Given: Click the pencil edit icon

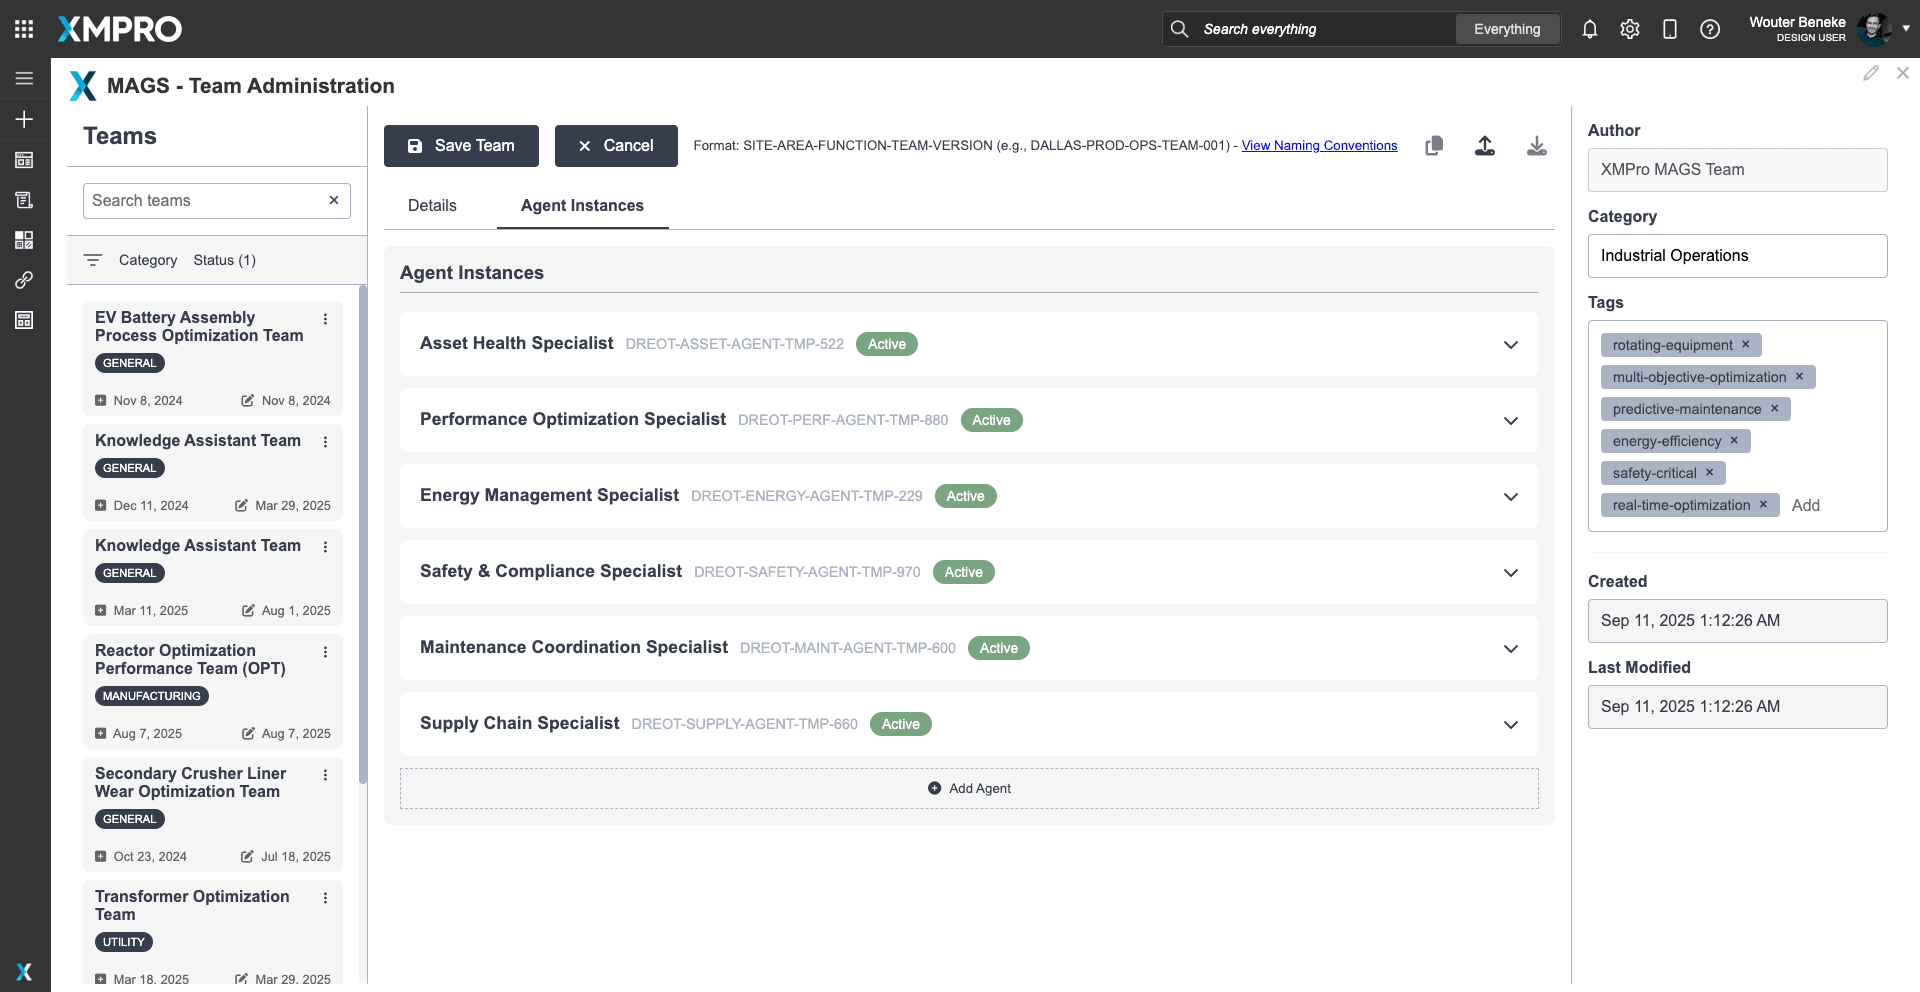Looking at the screenshot, I should tap(1870, 73).
